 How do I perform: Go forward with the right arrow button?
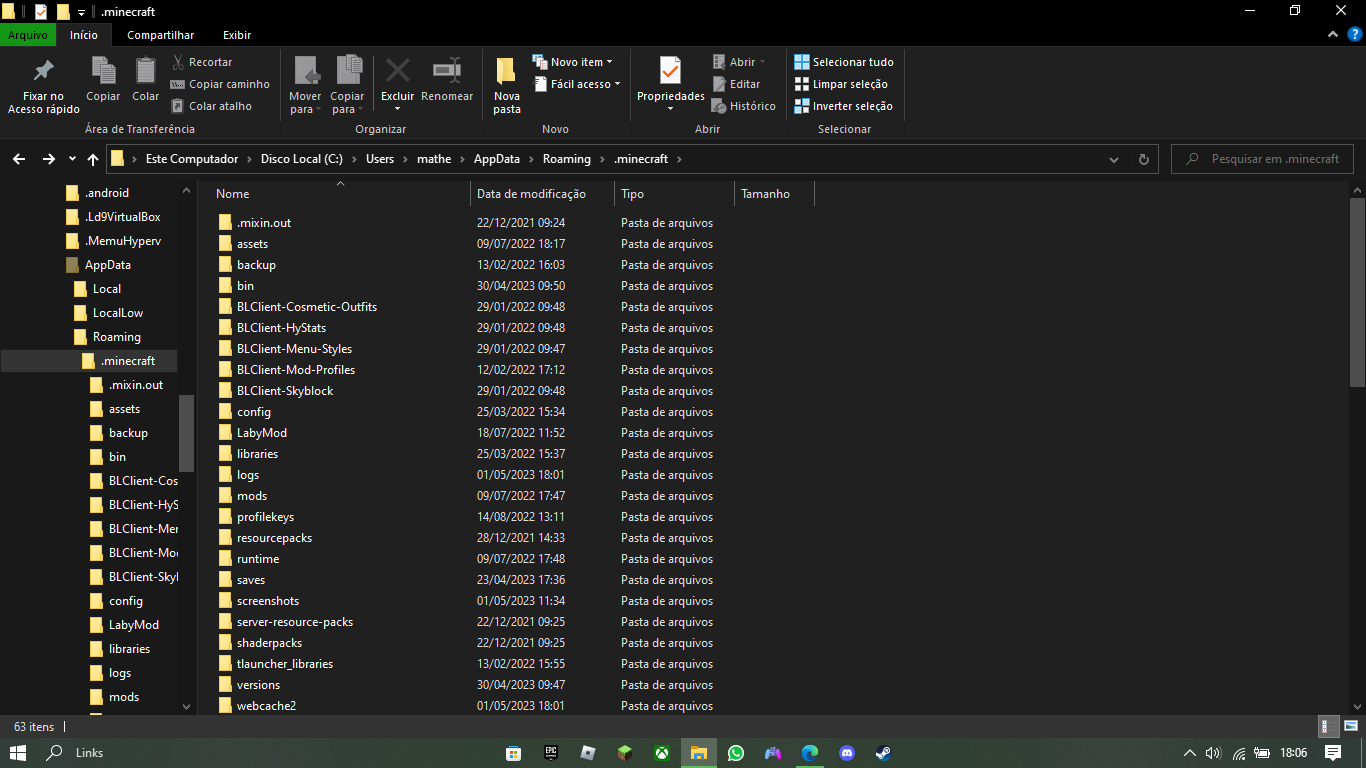click(x=48, y=159)
